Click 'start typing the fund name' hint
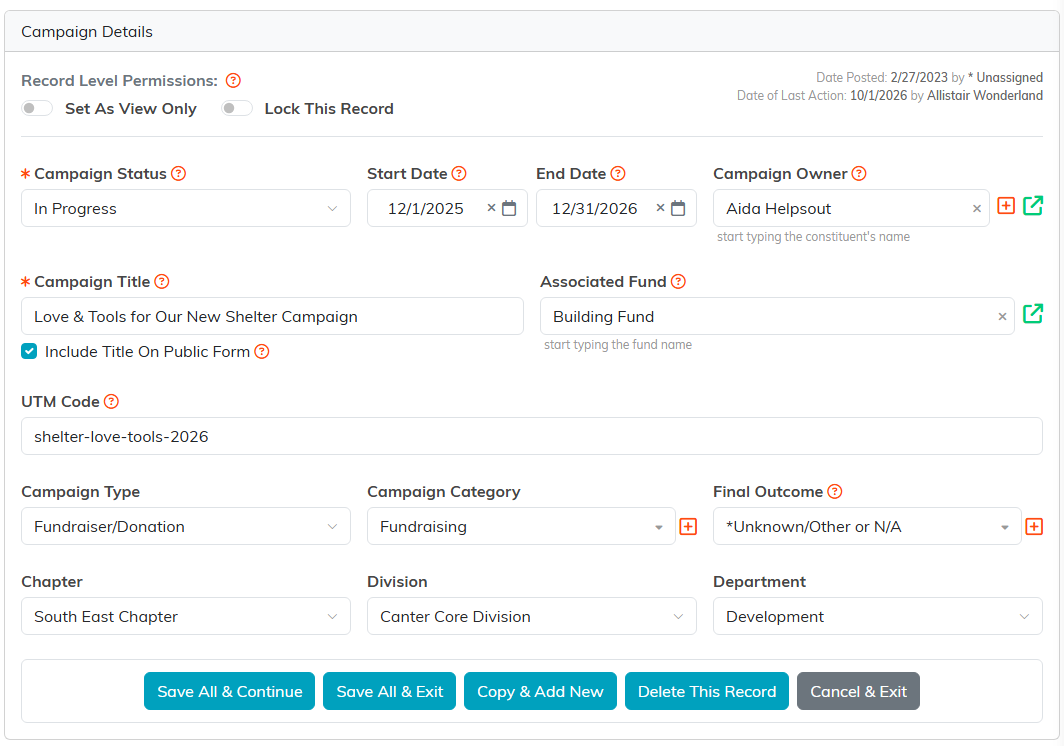The height and width of the screenshot is (746, 1064). coord(618,345)
